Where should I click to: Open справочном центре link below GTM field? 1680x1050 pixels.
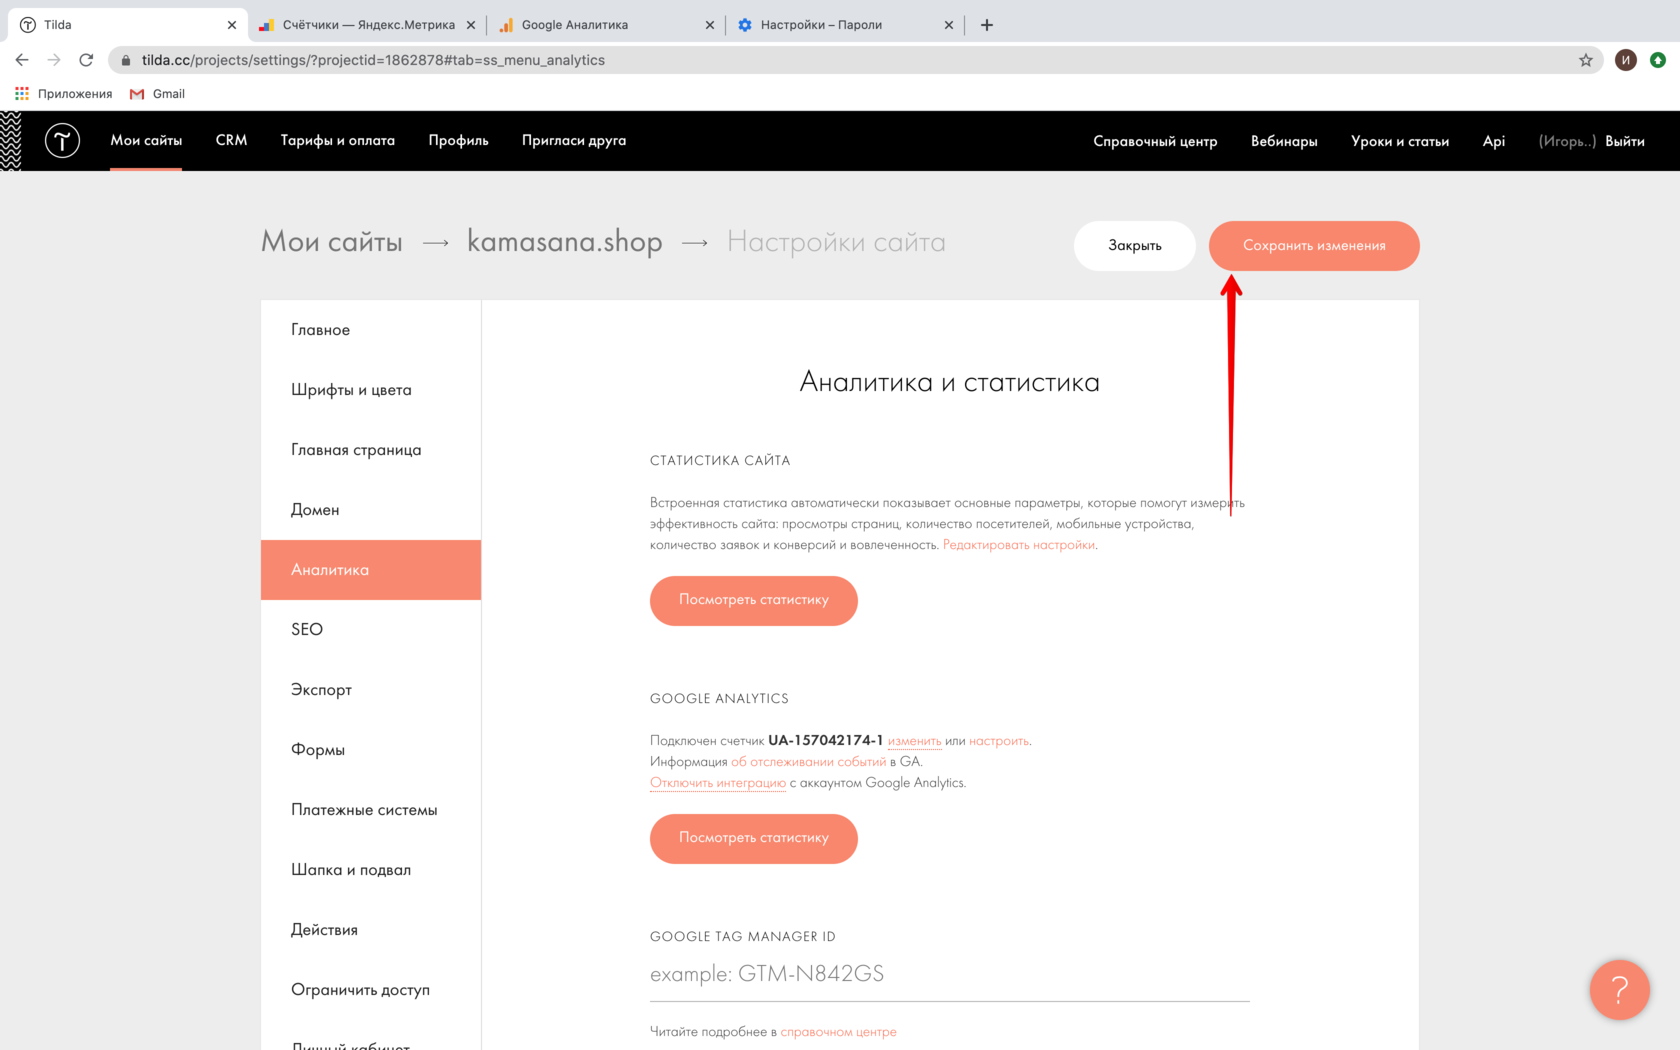[838, 1032]
